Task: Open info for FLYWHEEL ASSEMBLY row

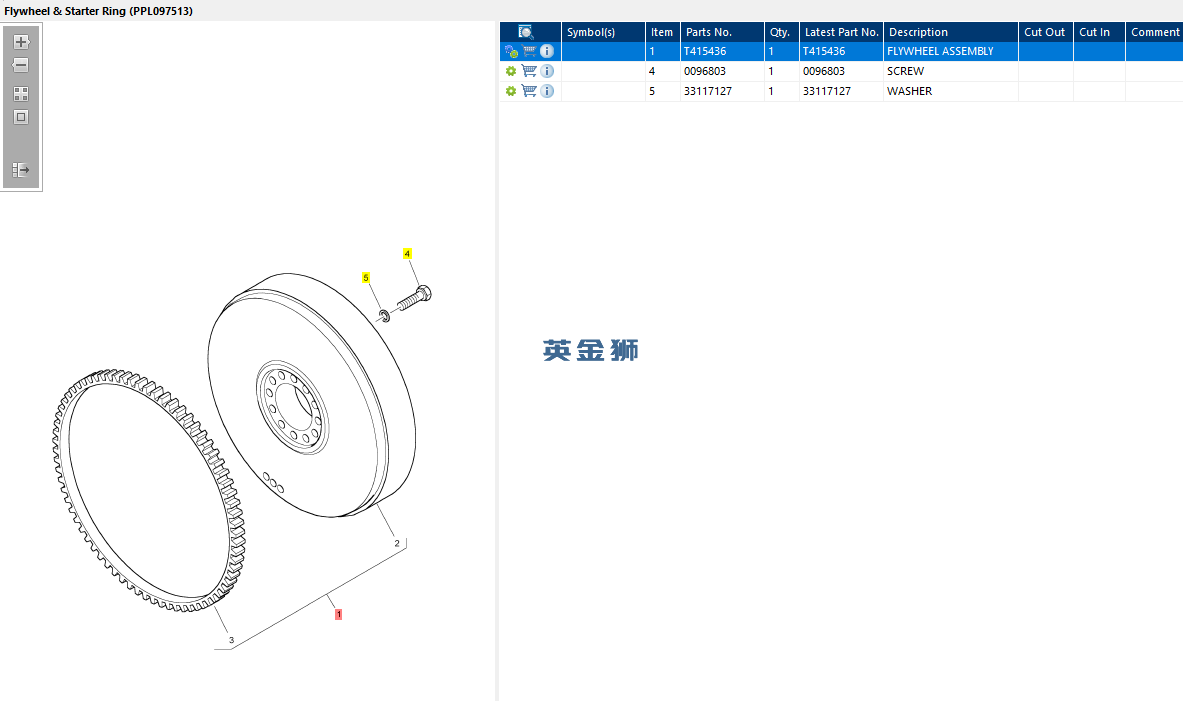Action: point(547,51)
